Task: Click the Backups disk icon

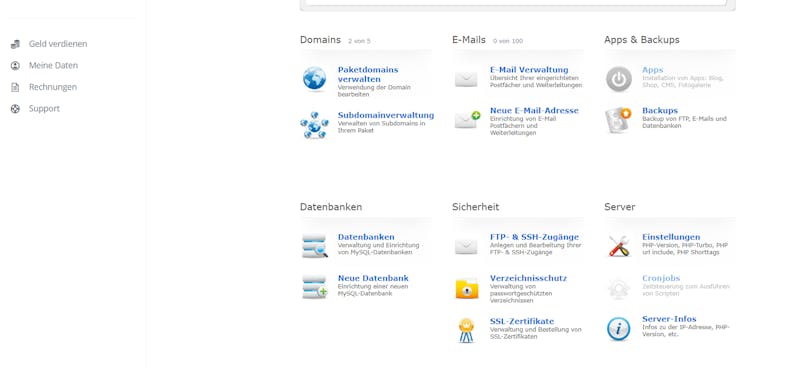Action: click(618, 120)
